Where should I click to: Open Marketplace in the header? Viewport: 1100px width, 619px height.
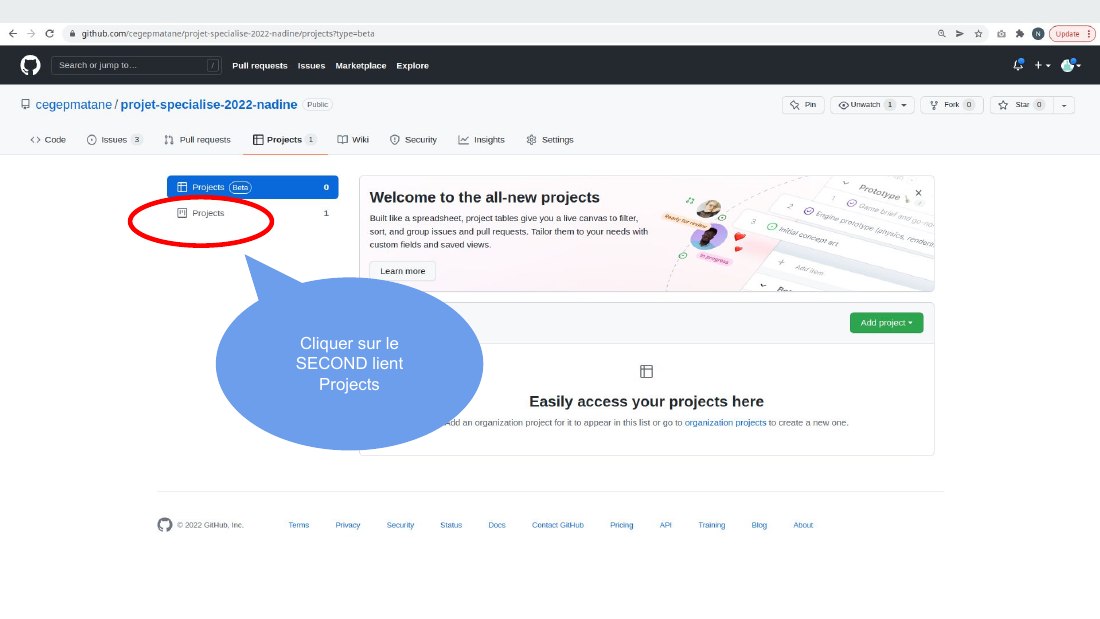click(x=361, y=65)
